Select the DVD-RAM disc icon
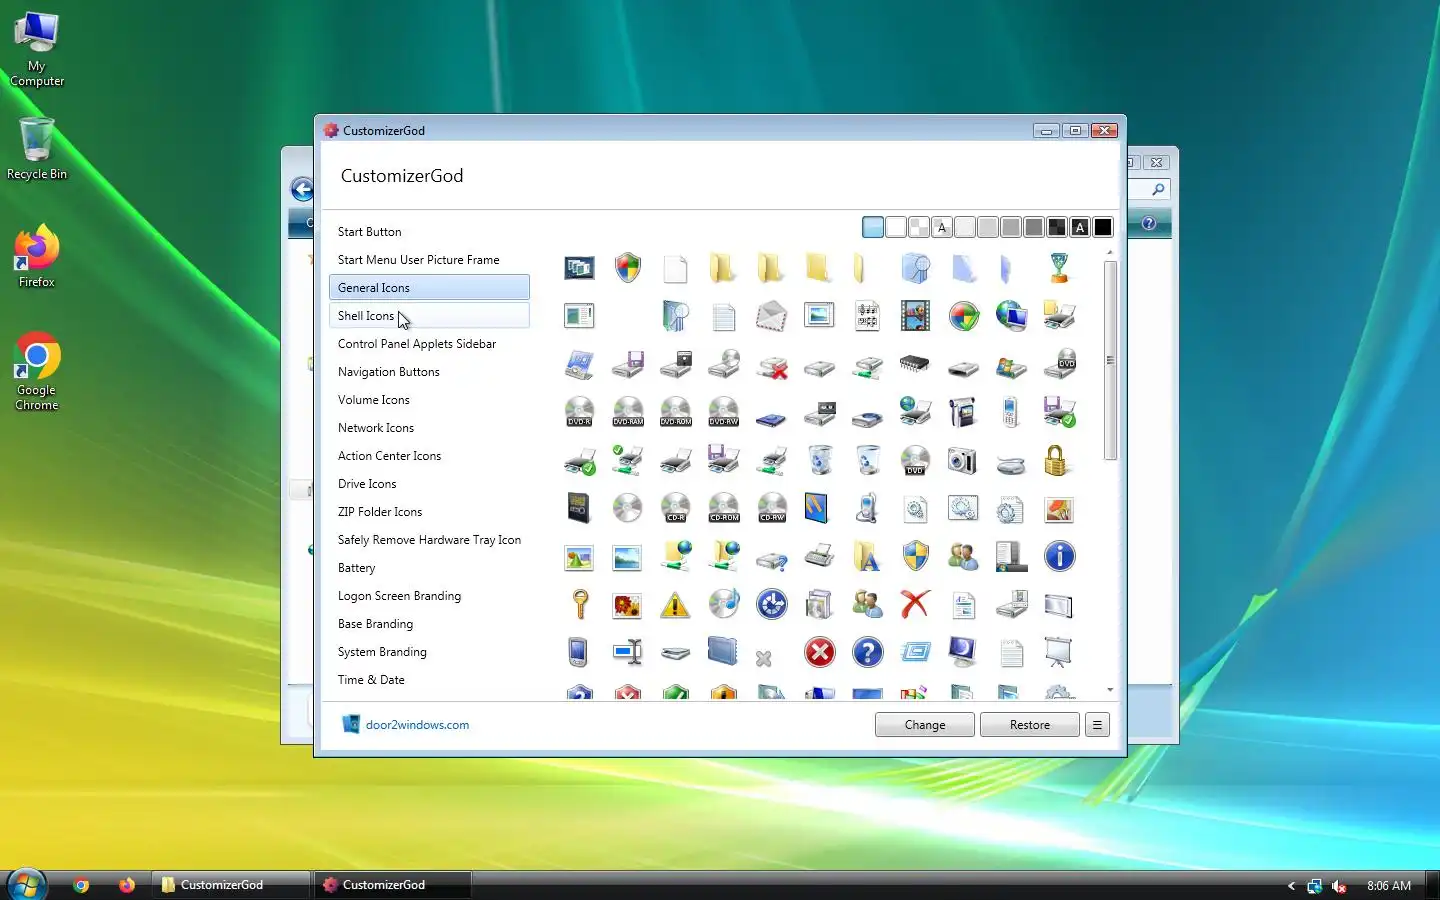The height and width of the screenshot is (900, 1440). pos(628,412)
